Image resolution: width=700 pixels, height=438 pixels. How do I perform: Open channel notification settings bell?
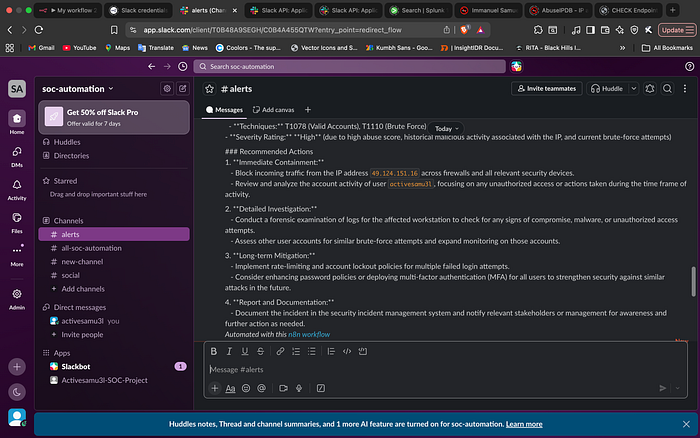(x=650, y=88)
